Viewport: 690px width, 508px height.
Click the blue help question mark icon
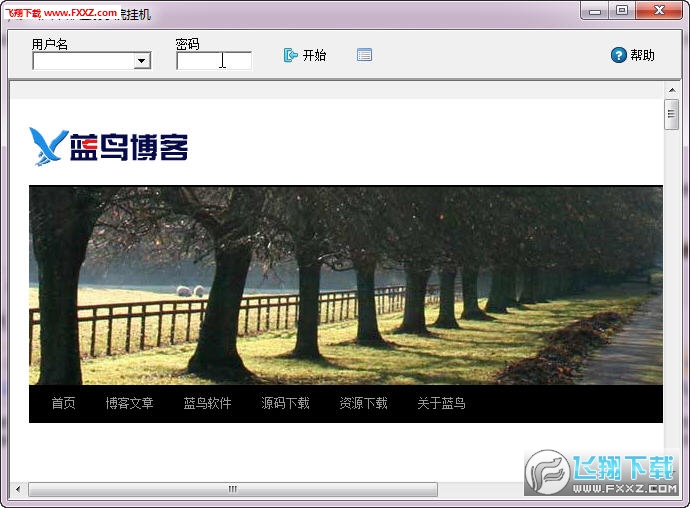[618, 55]
